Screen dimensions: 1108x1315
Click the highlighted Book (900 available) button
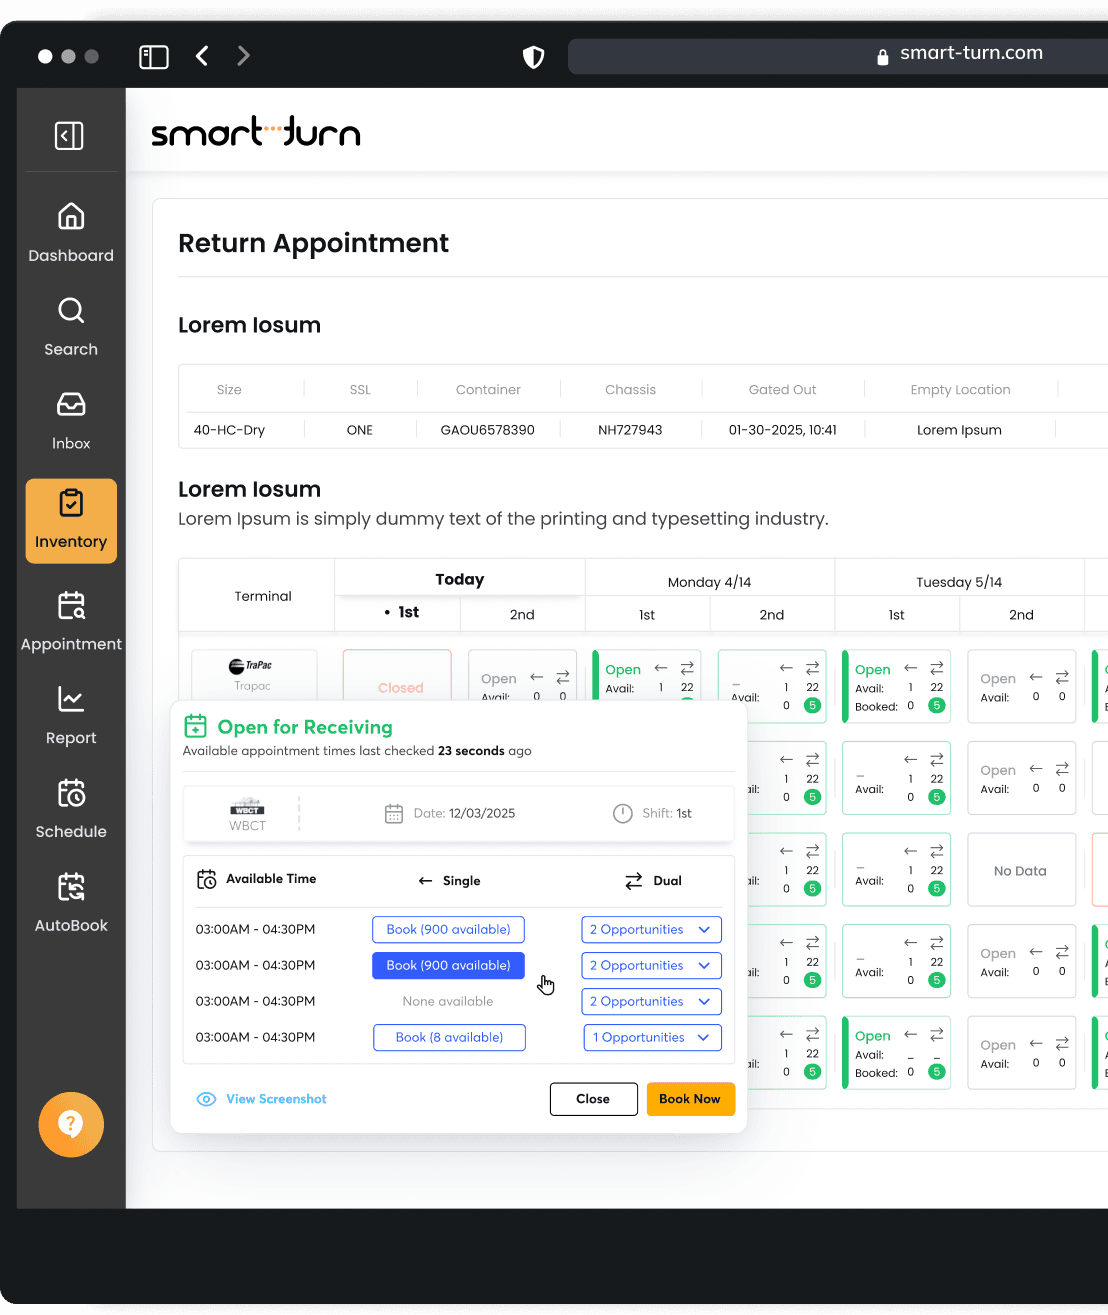448,966
